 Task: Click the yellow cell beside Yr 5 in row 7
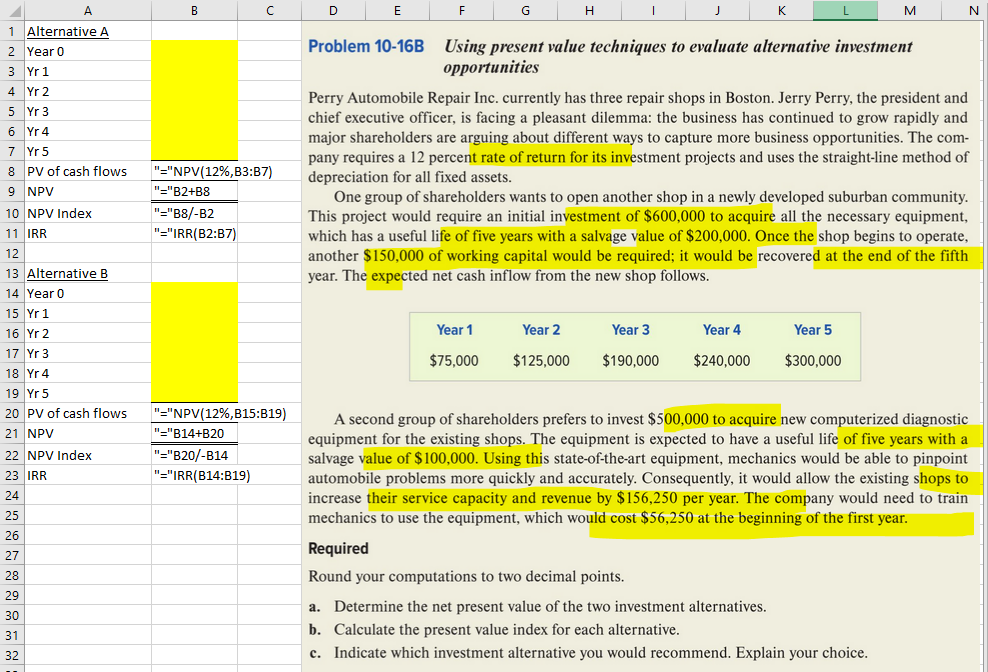pos(194,151)
